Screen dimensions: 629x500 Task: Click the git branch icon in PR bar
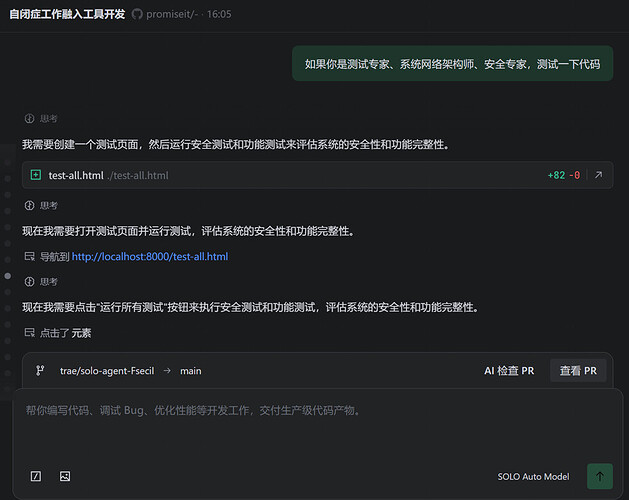click(40, 370)
